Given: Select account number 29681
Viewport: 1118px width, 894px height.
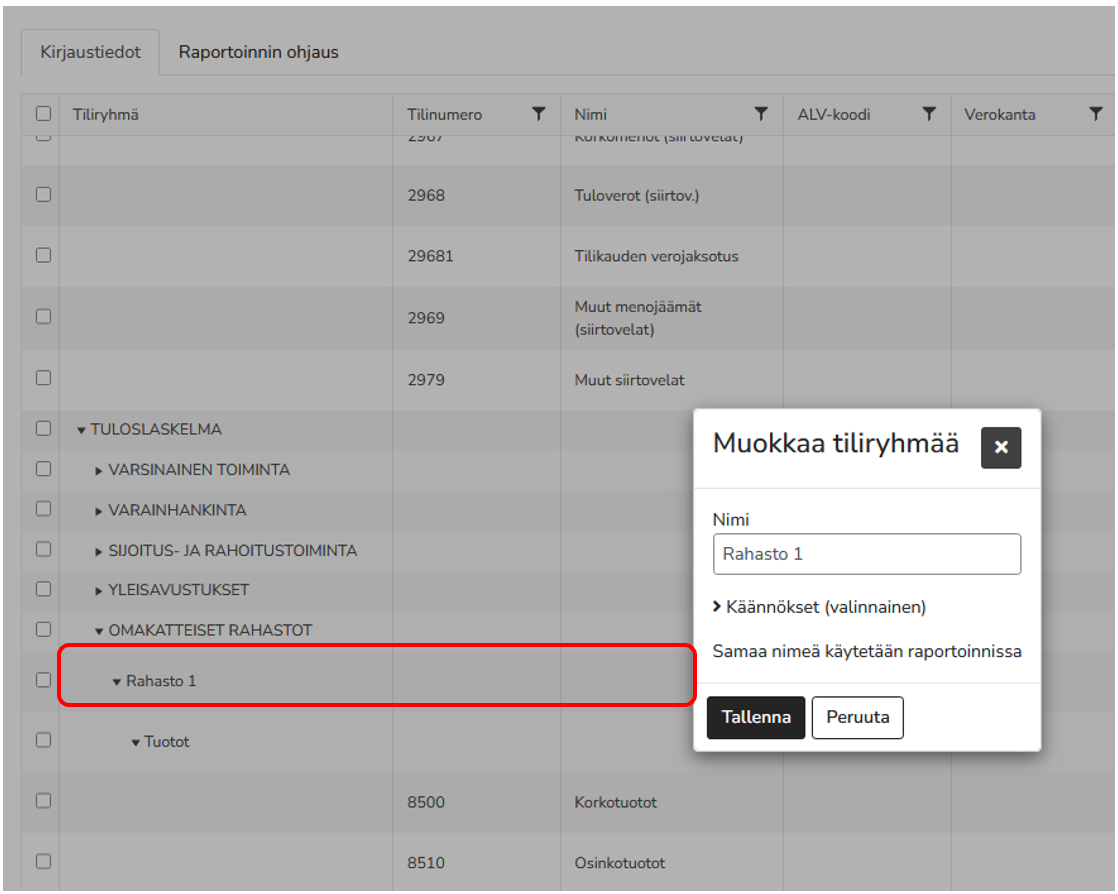Looking at the screenshot, I should pos(430,256).
